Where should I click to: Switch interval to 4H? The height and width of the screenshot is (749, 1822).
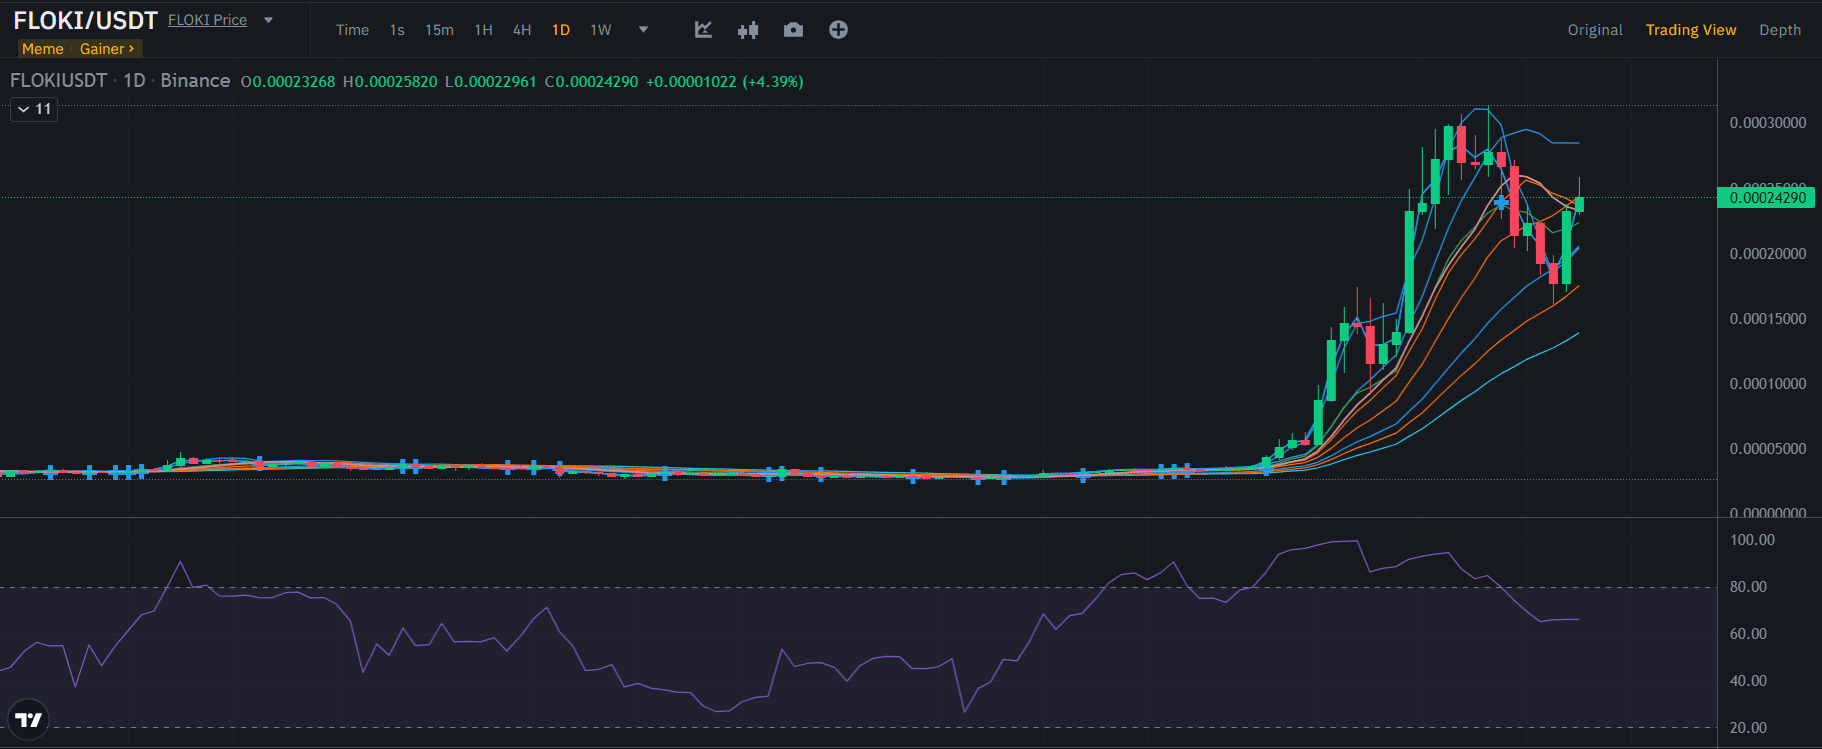click(x=522, y=30)
